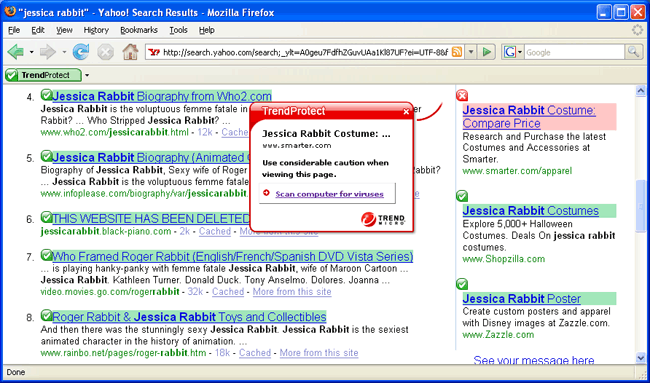
Task: Click More from this site for video.movies.go.com
Action: click(292, 292)
